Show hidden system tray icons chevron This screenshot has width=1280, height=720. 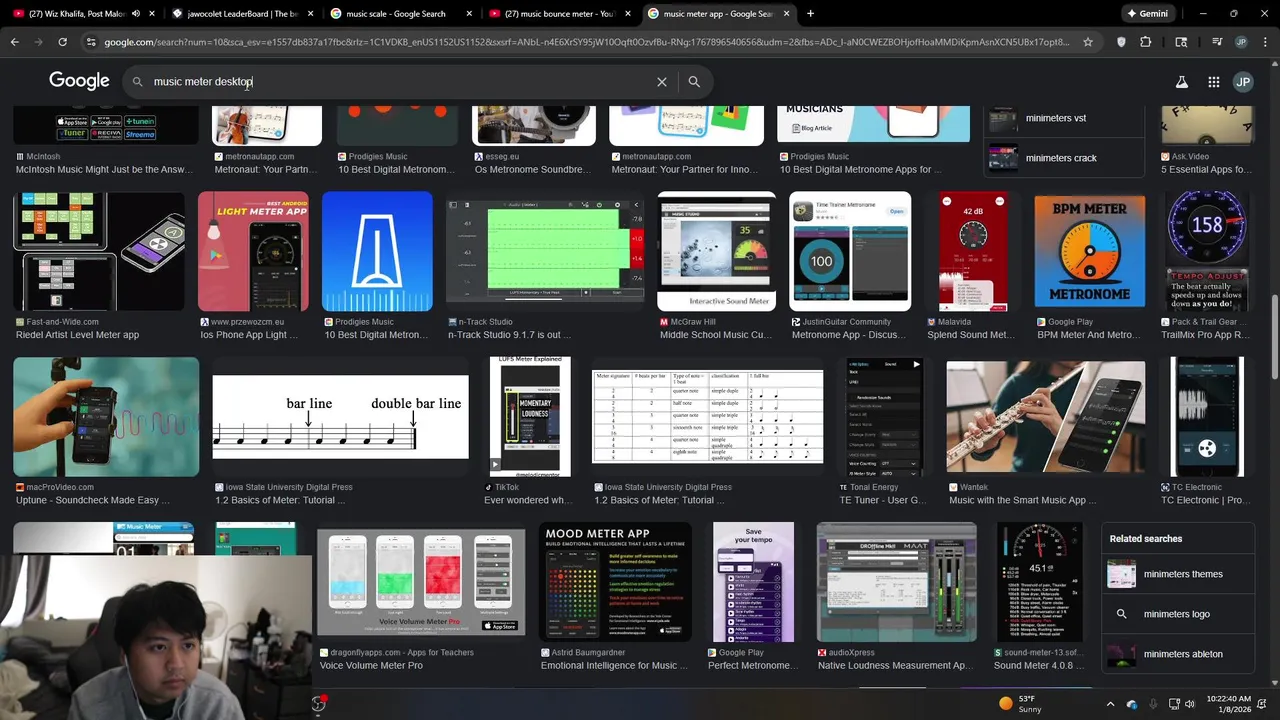pos(1110,704)
